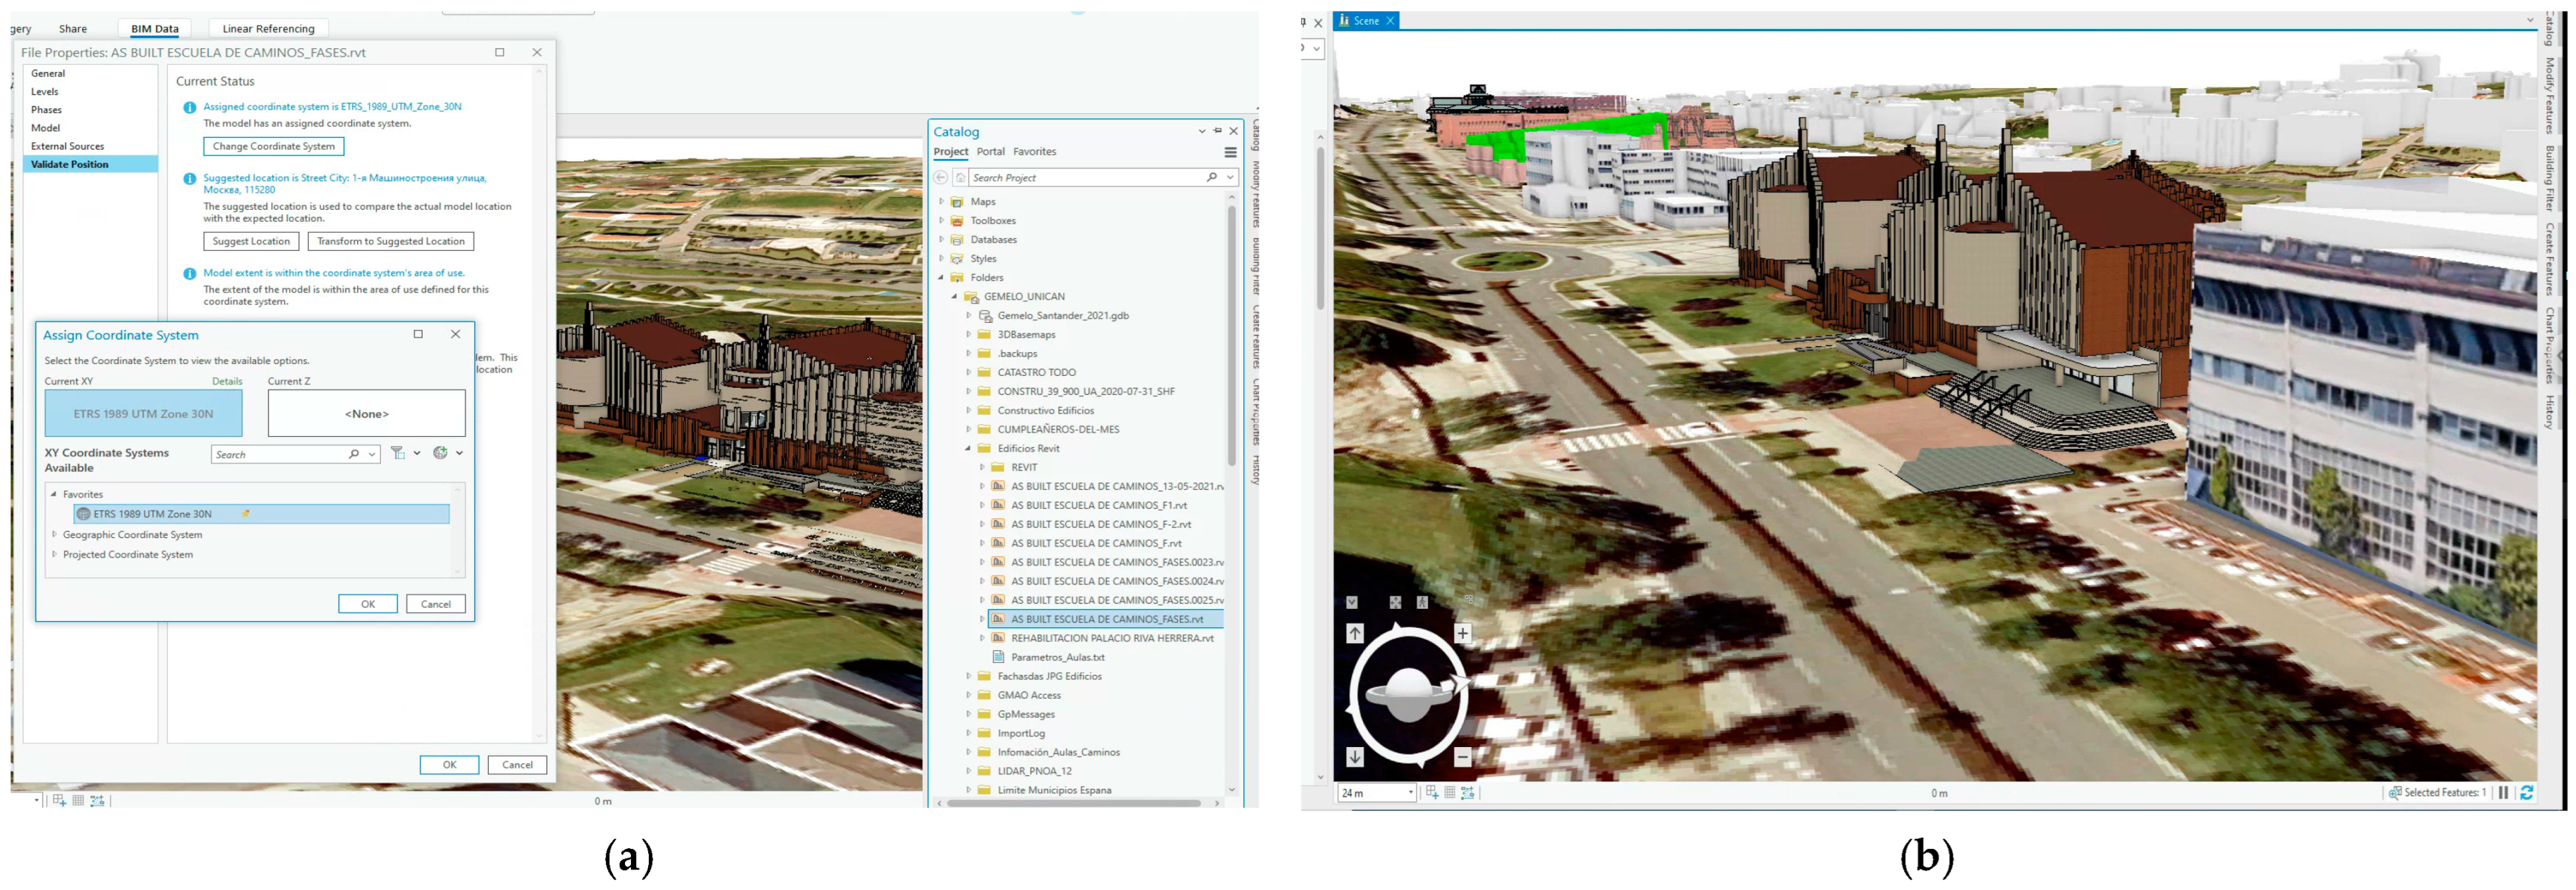The height and width of the screenshot is (890, 2576).
Task: Toggle first-person walking mode in navigator
Action: point(1422,602)
